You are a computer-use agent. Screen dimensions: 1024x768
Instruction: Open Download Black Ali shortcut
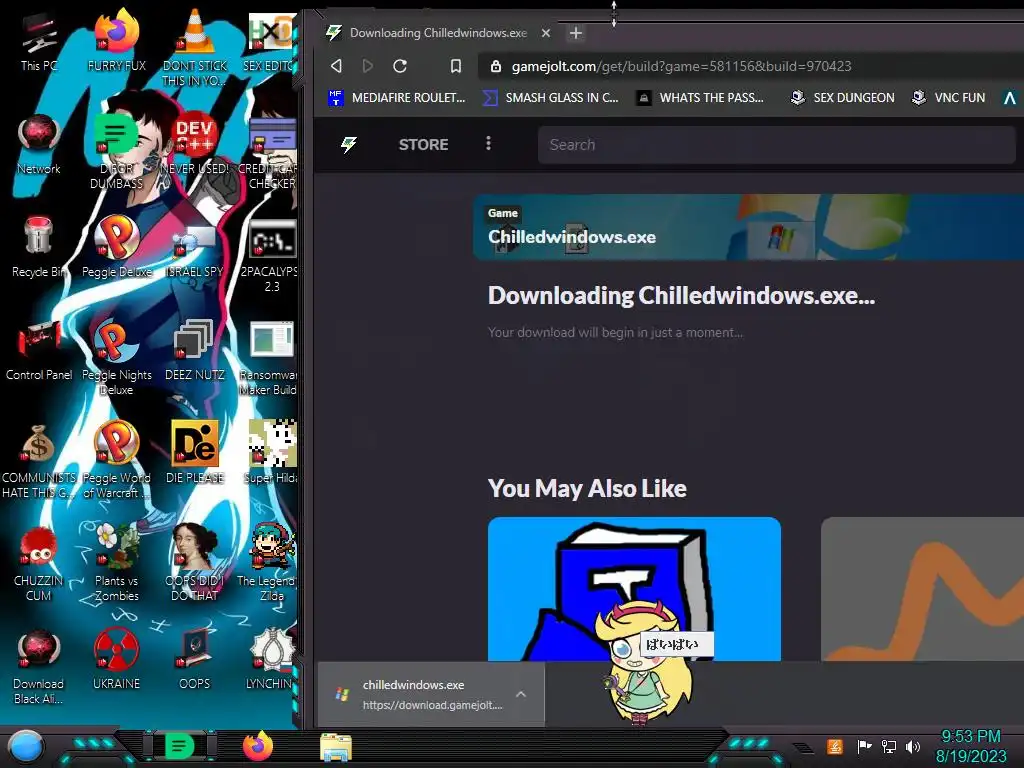39,667
